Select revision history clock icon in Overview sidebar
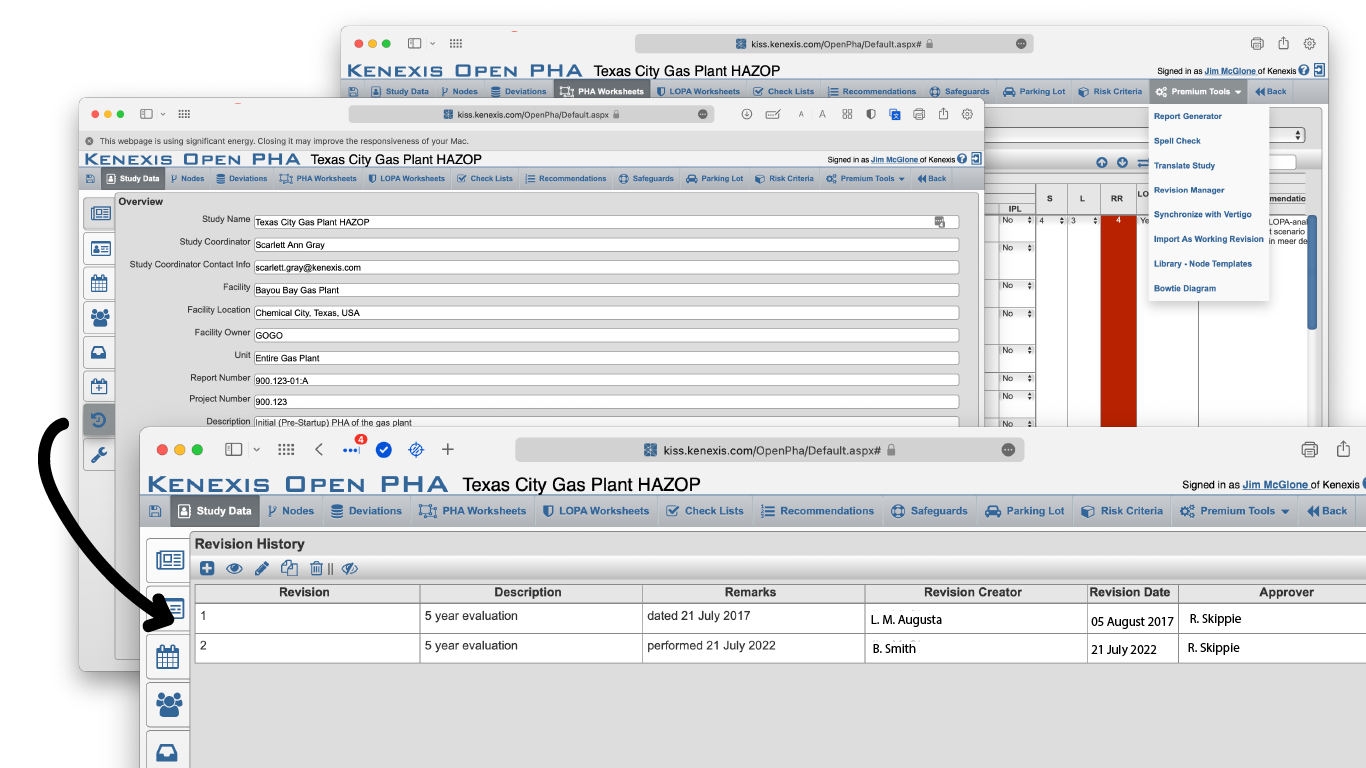The width and height of the screenshot is (1366, 768). [99, 420]
